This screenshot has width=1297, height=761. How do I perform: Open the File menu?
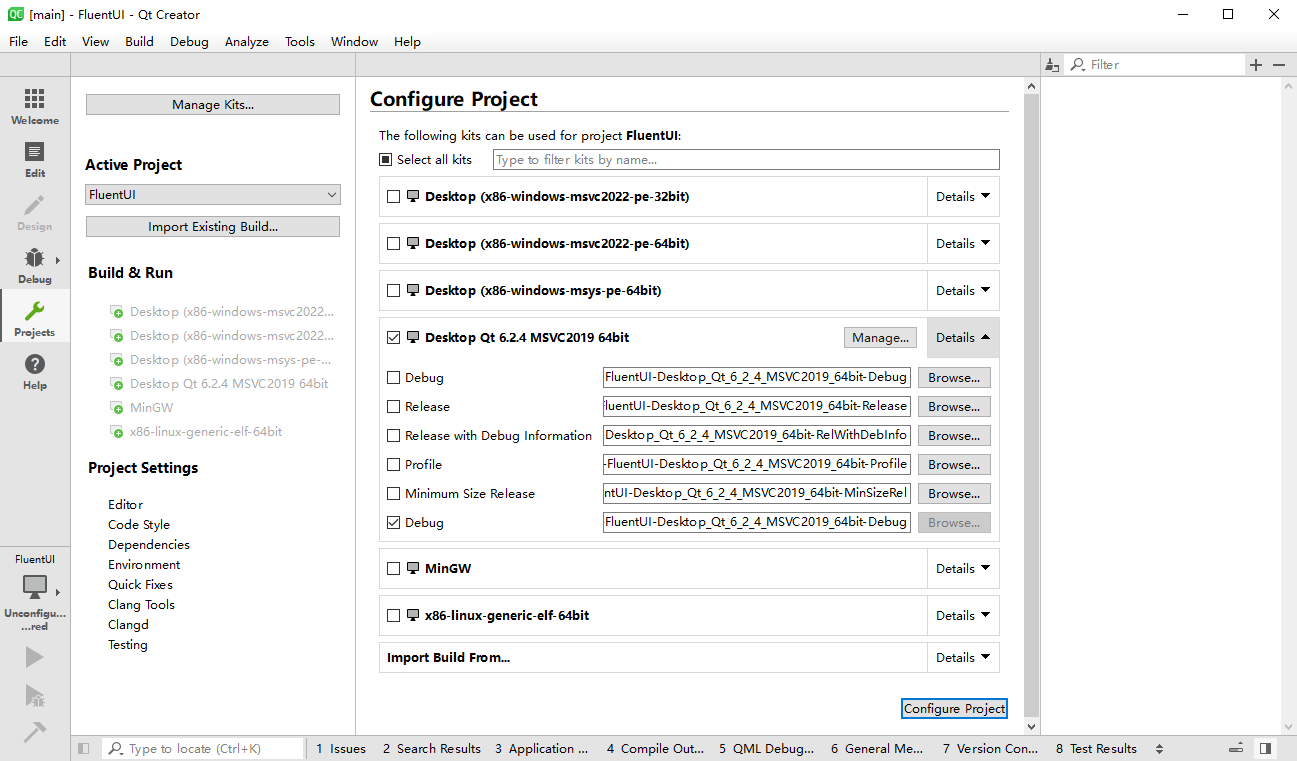tap(18, 42)
